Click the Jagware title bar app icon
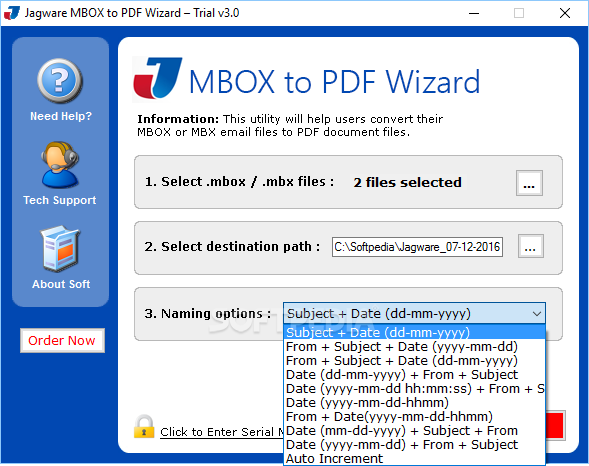Viewport: 589px width, 466px height. pyautogui.click(x=12, y=13)
